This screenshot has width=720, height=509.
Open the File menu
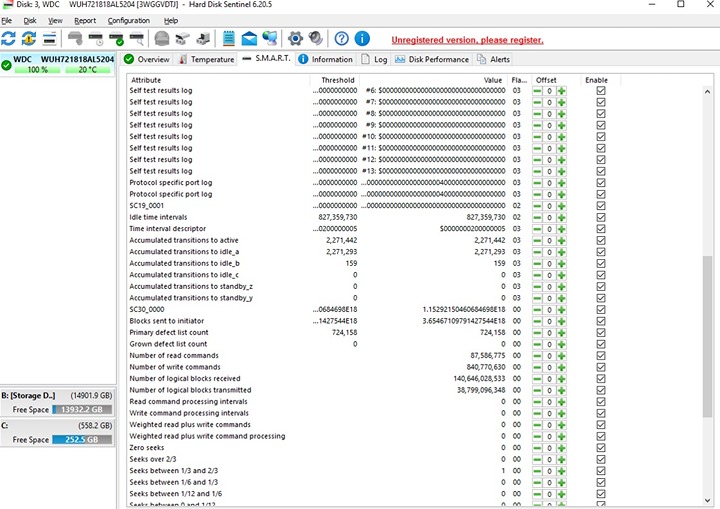coord(6,21)
